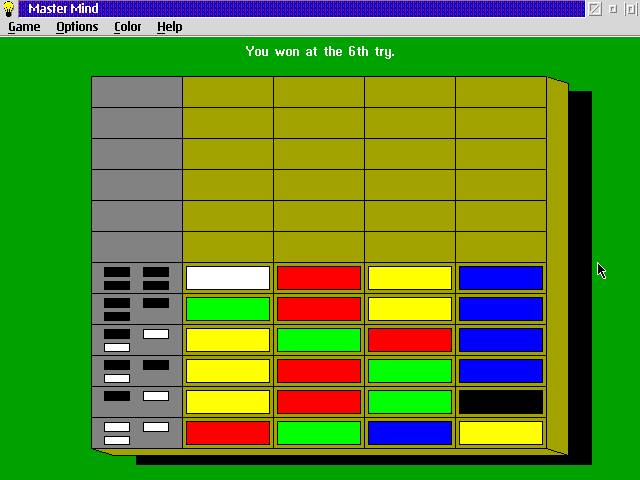Select the green cell in the bottom row
This screenshot has width=640, height=480.
[x=319, y=433]
